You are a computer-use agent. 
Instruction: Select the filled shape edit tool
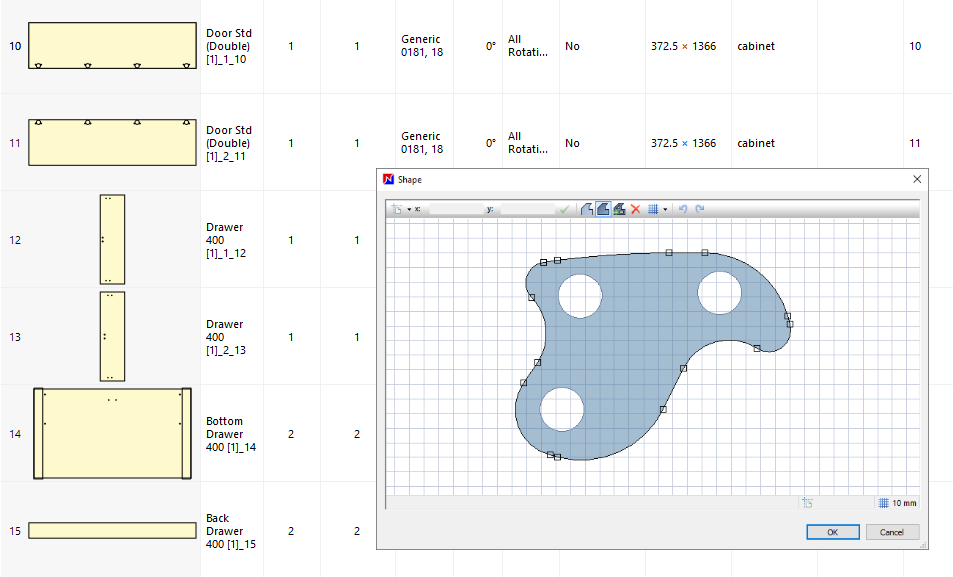coord(603,209)
